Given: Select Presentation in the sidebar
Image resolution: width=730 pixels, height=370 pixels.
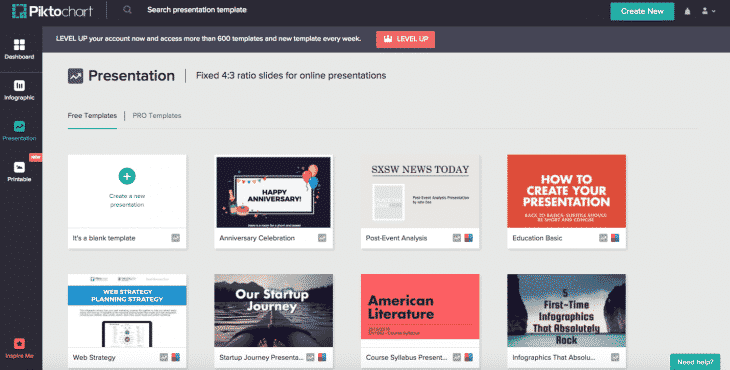Looking at the screenshot, I should point(19,131).
